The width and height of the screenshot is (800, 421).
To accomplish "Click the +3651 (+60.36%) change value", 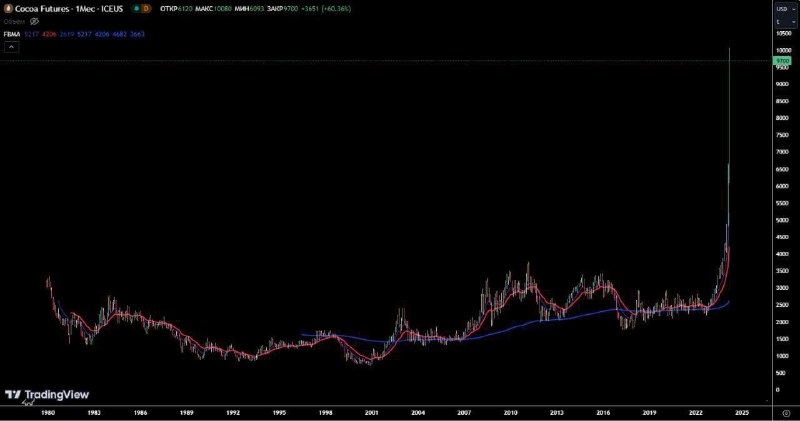I will point(326,9).
